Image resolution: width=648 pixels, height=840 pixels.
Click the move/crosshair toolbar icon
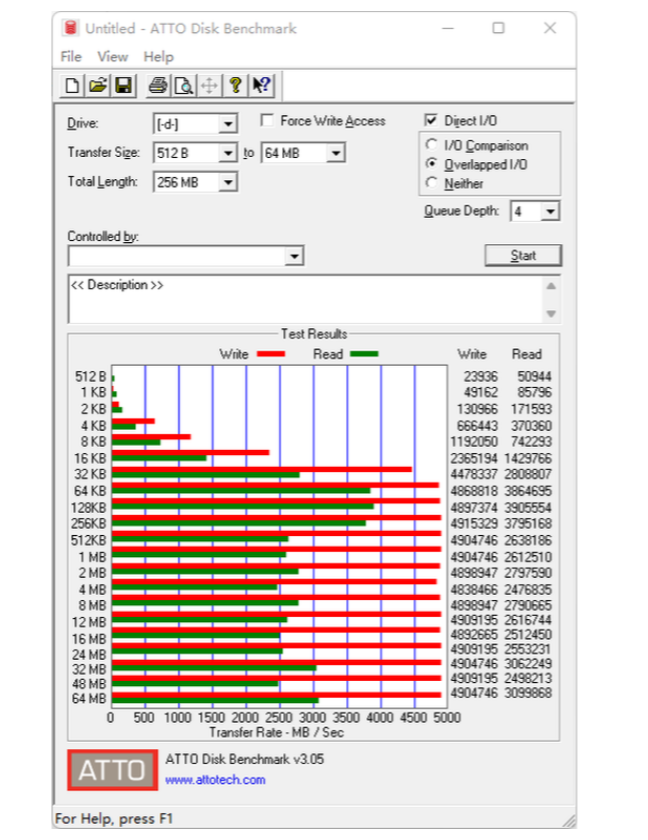[209, 86]
